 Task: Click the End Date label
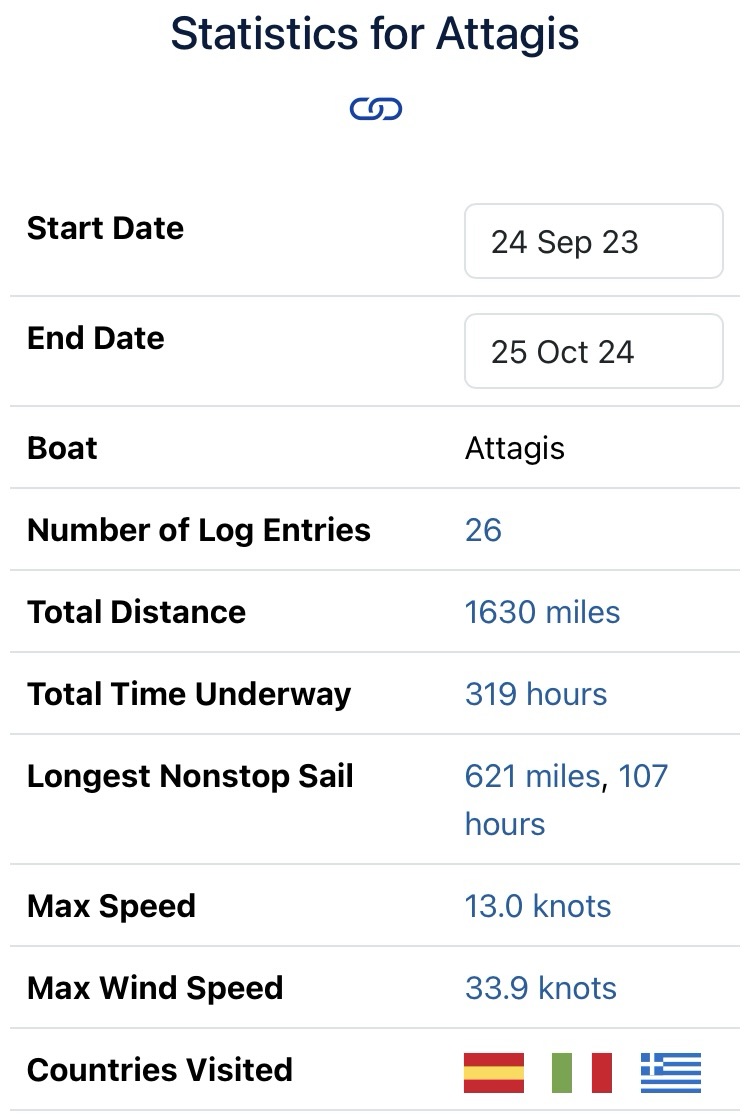[x=96, y=338]
